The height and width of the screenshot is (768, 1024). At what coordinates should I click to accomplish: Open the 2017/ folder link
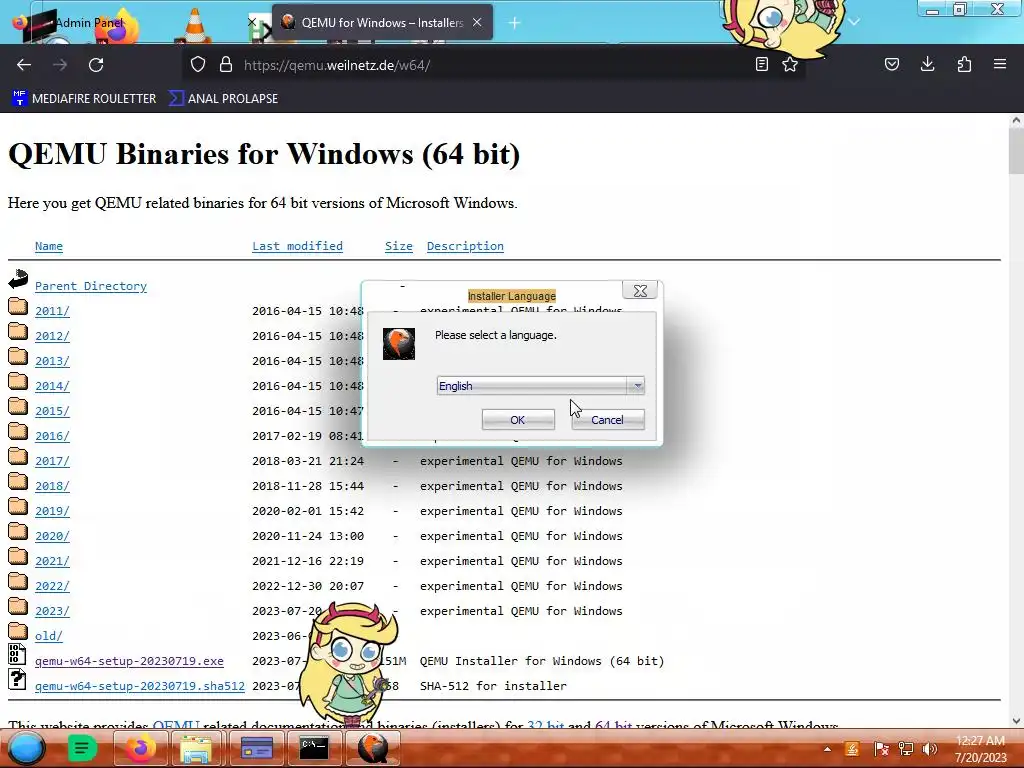click(x=52, y=461)
